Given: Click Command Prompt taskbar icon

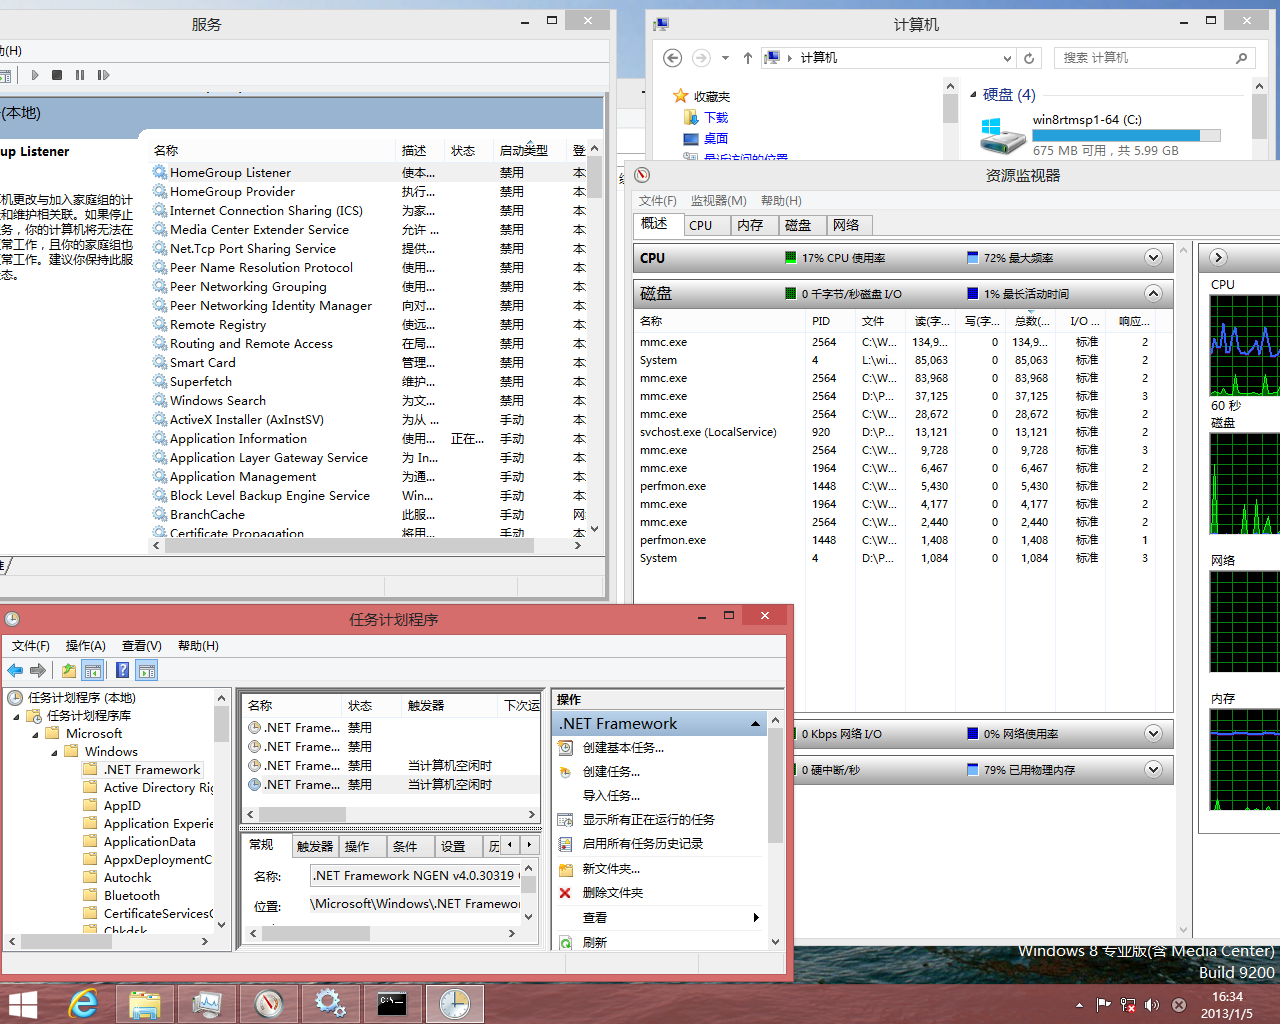Looking at the screenshot, I should click(x=392, y=1003).
